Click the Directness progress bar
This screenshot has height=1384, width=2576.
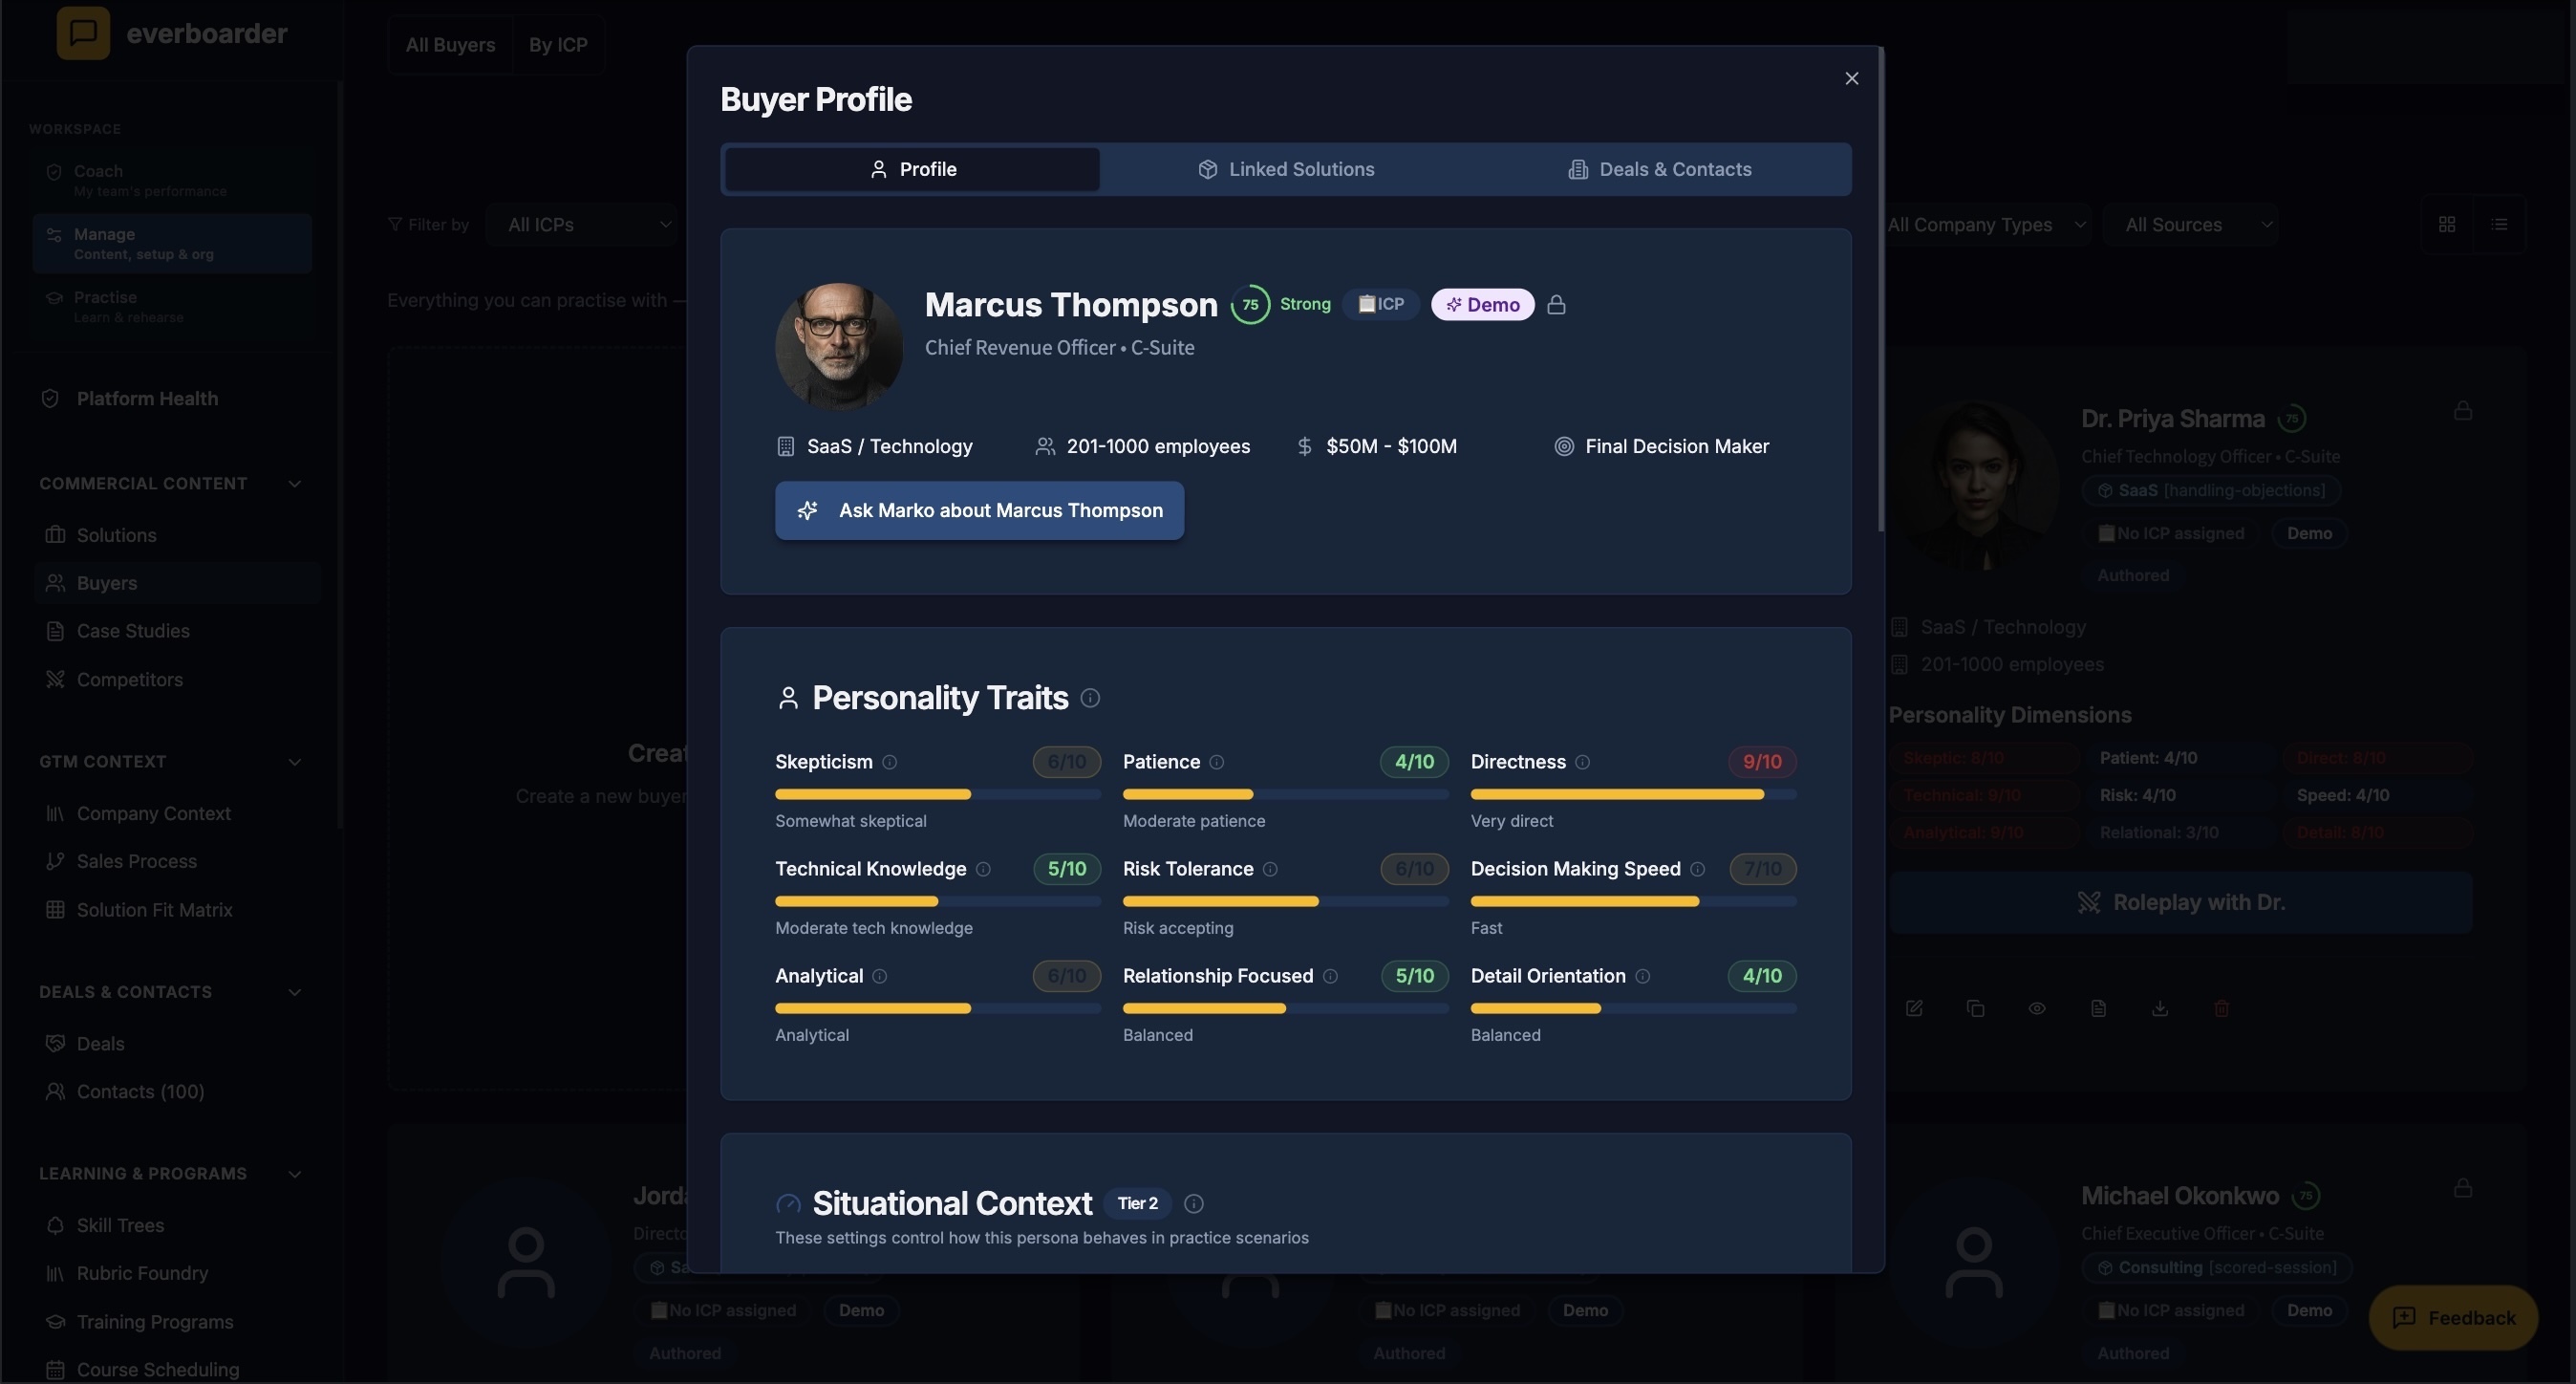tap(1633, 795)
